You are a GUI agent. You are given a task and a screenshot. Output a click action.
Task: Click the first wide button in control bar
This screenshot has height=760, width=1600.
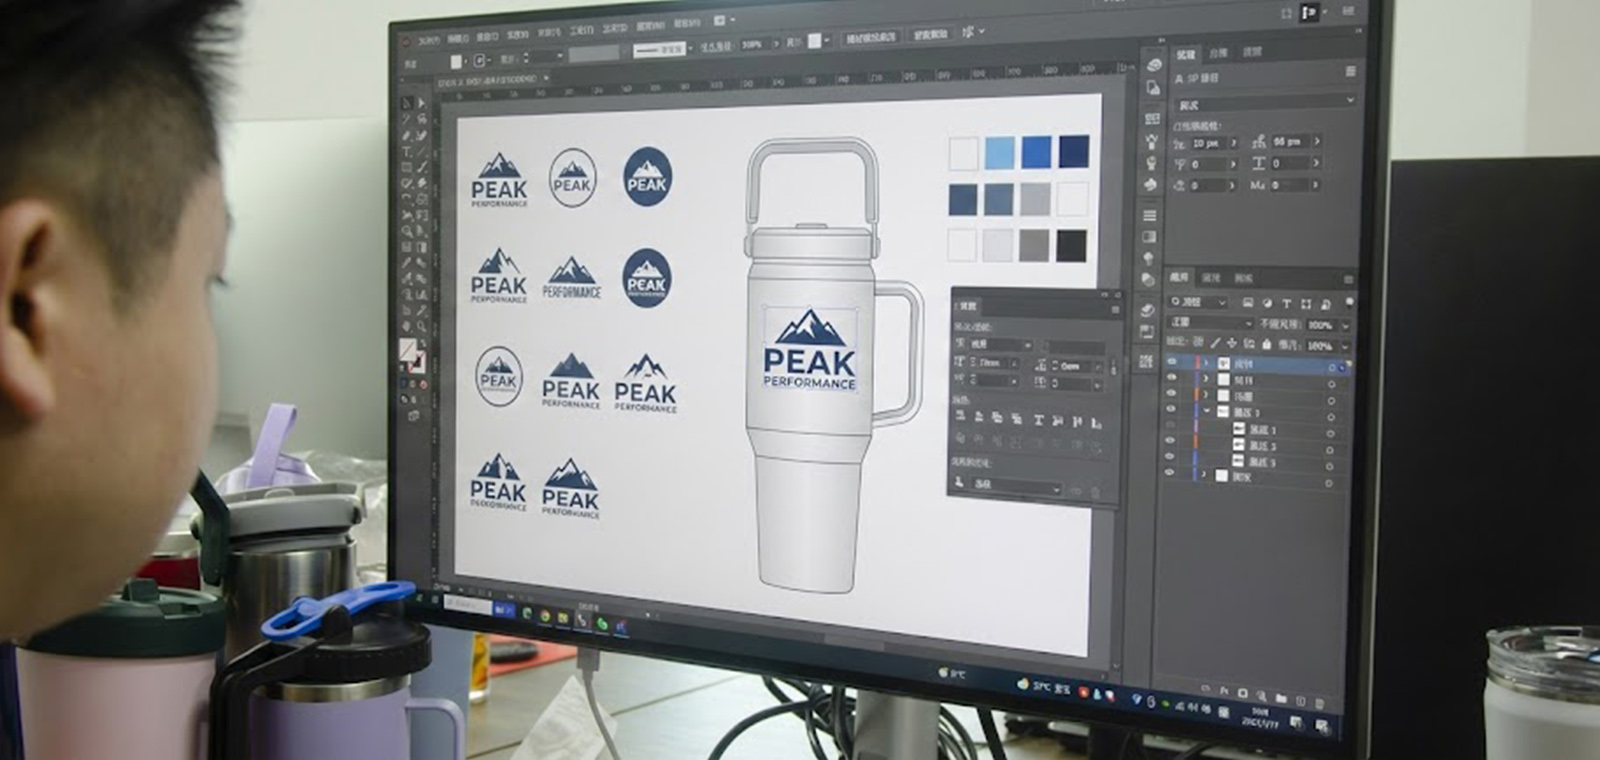pos(871,38)
